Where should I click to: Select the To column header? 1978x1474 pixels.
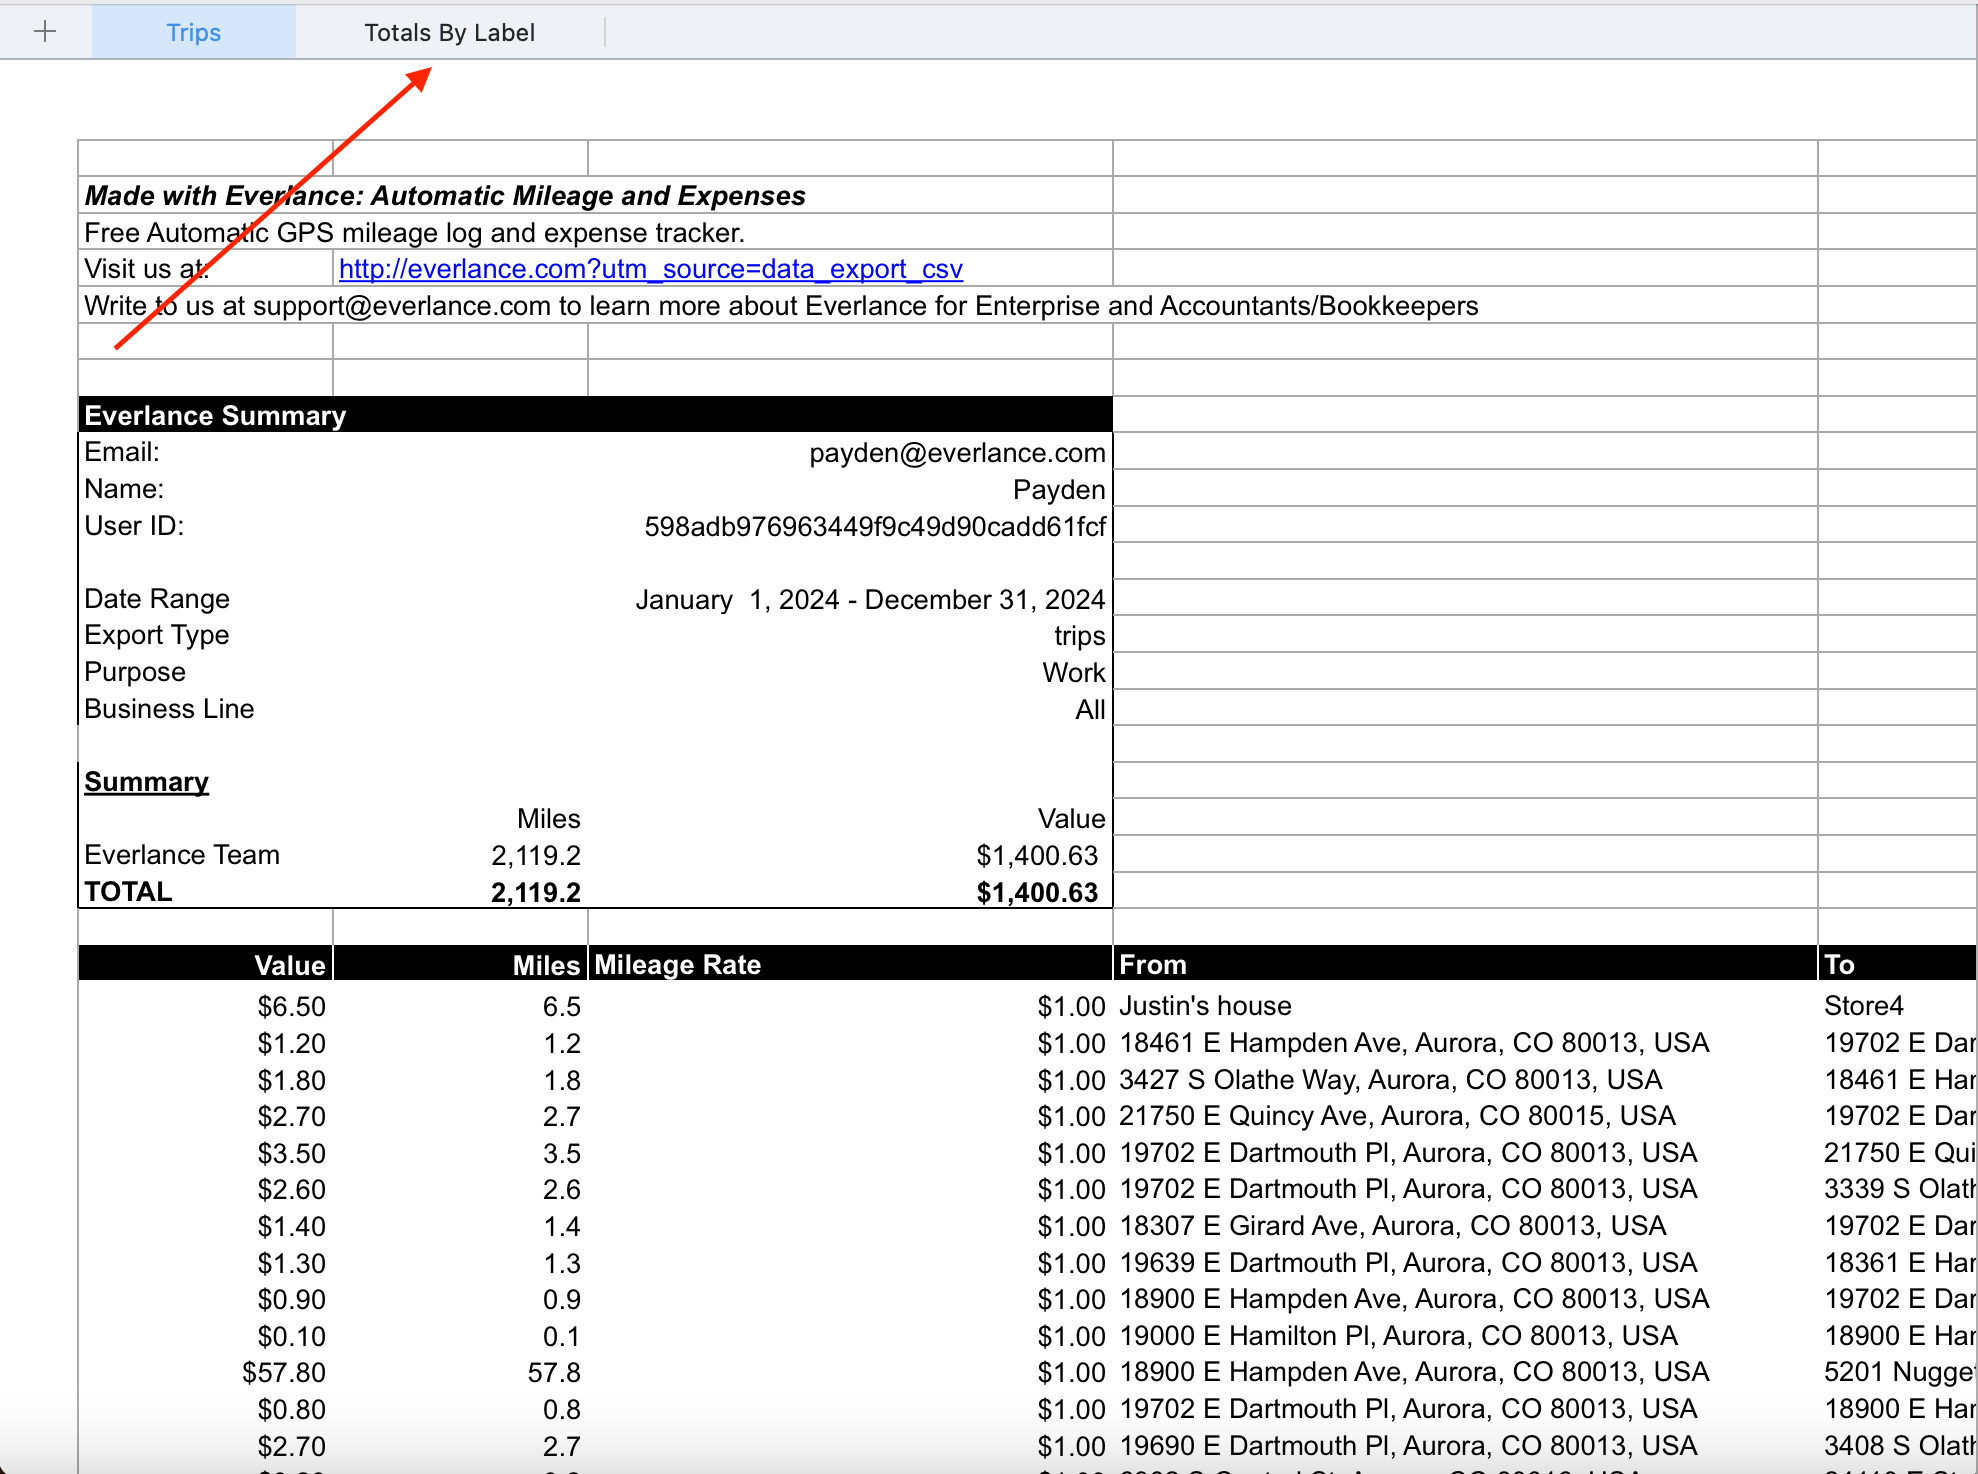click(x=1840, y=963)
